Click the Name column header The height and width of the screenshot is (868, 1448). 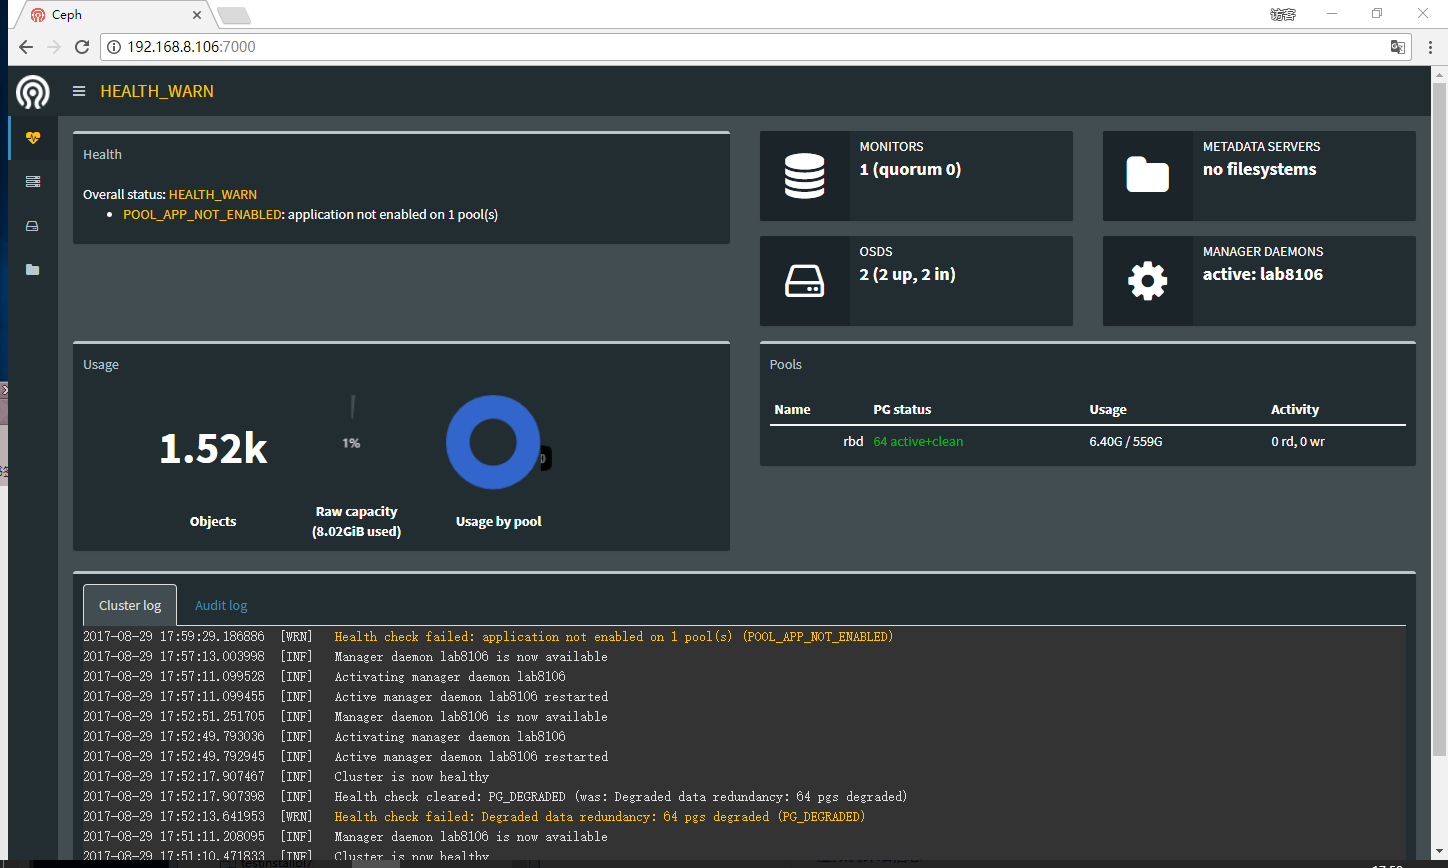click(792, 409)
